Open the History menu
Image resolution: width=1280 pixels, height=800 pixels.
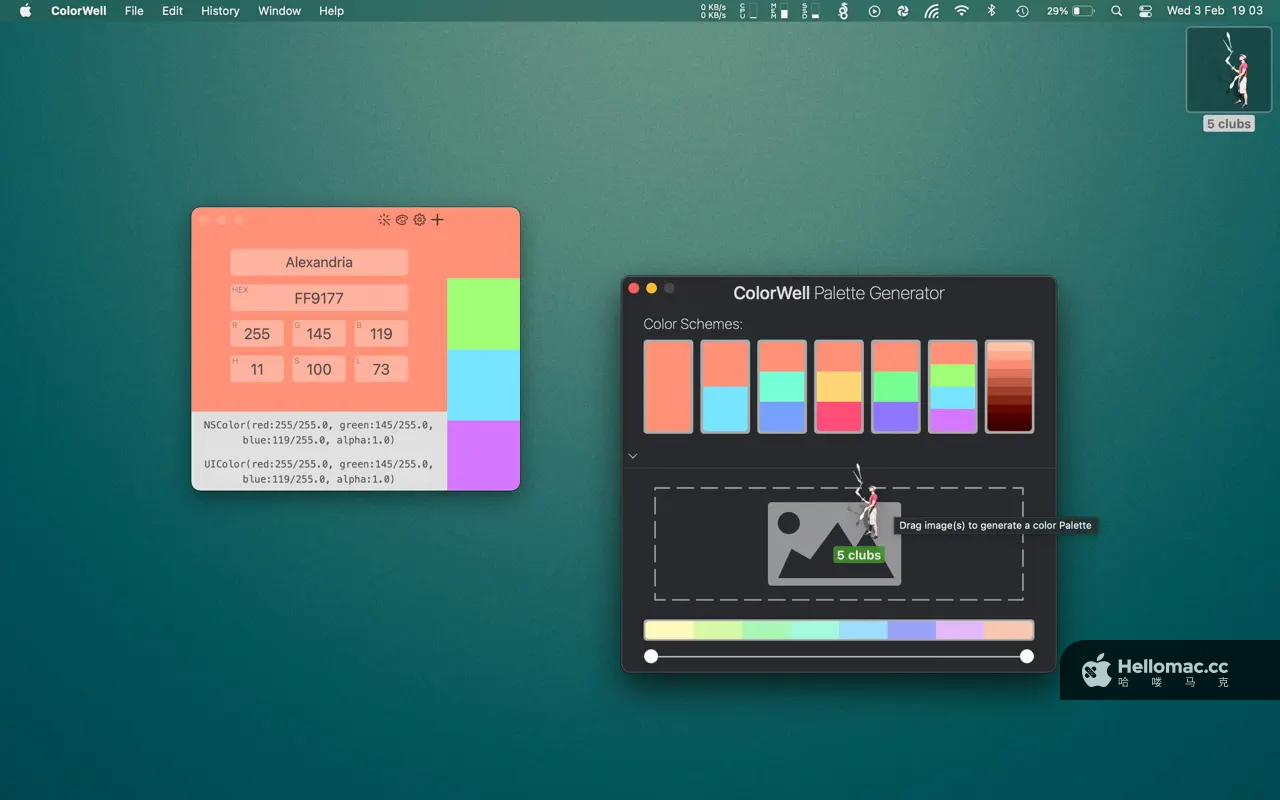[220, 11]
